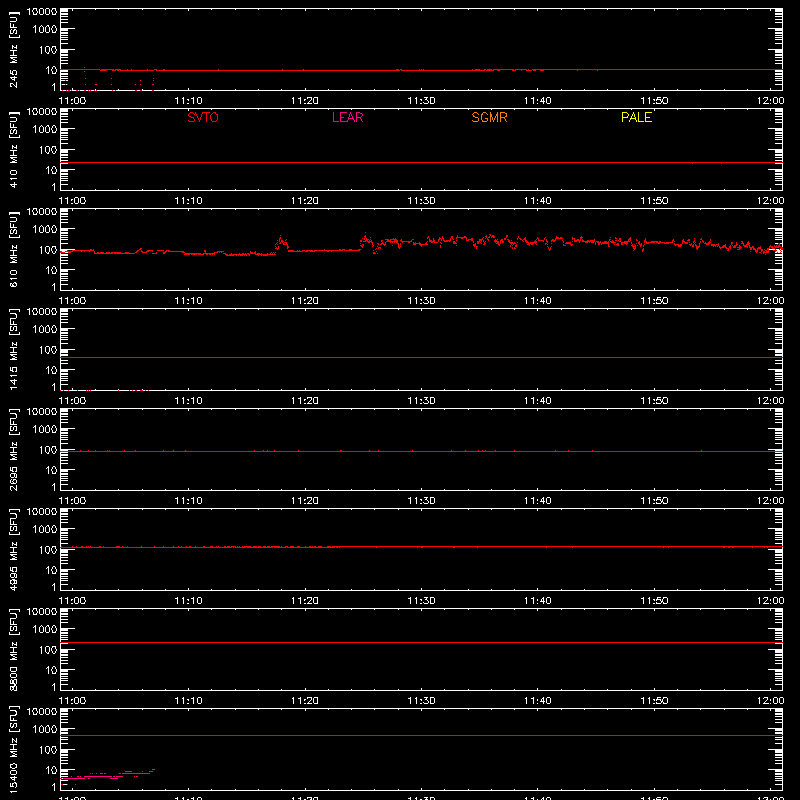
Task: Click 11:20 tick label under 410 MHz plot
Action: (305, 201)
